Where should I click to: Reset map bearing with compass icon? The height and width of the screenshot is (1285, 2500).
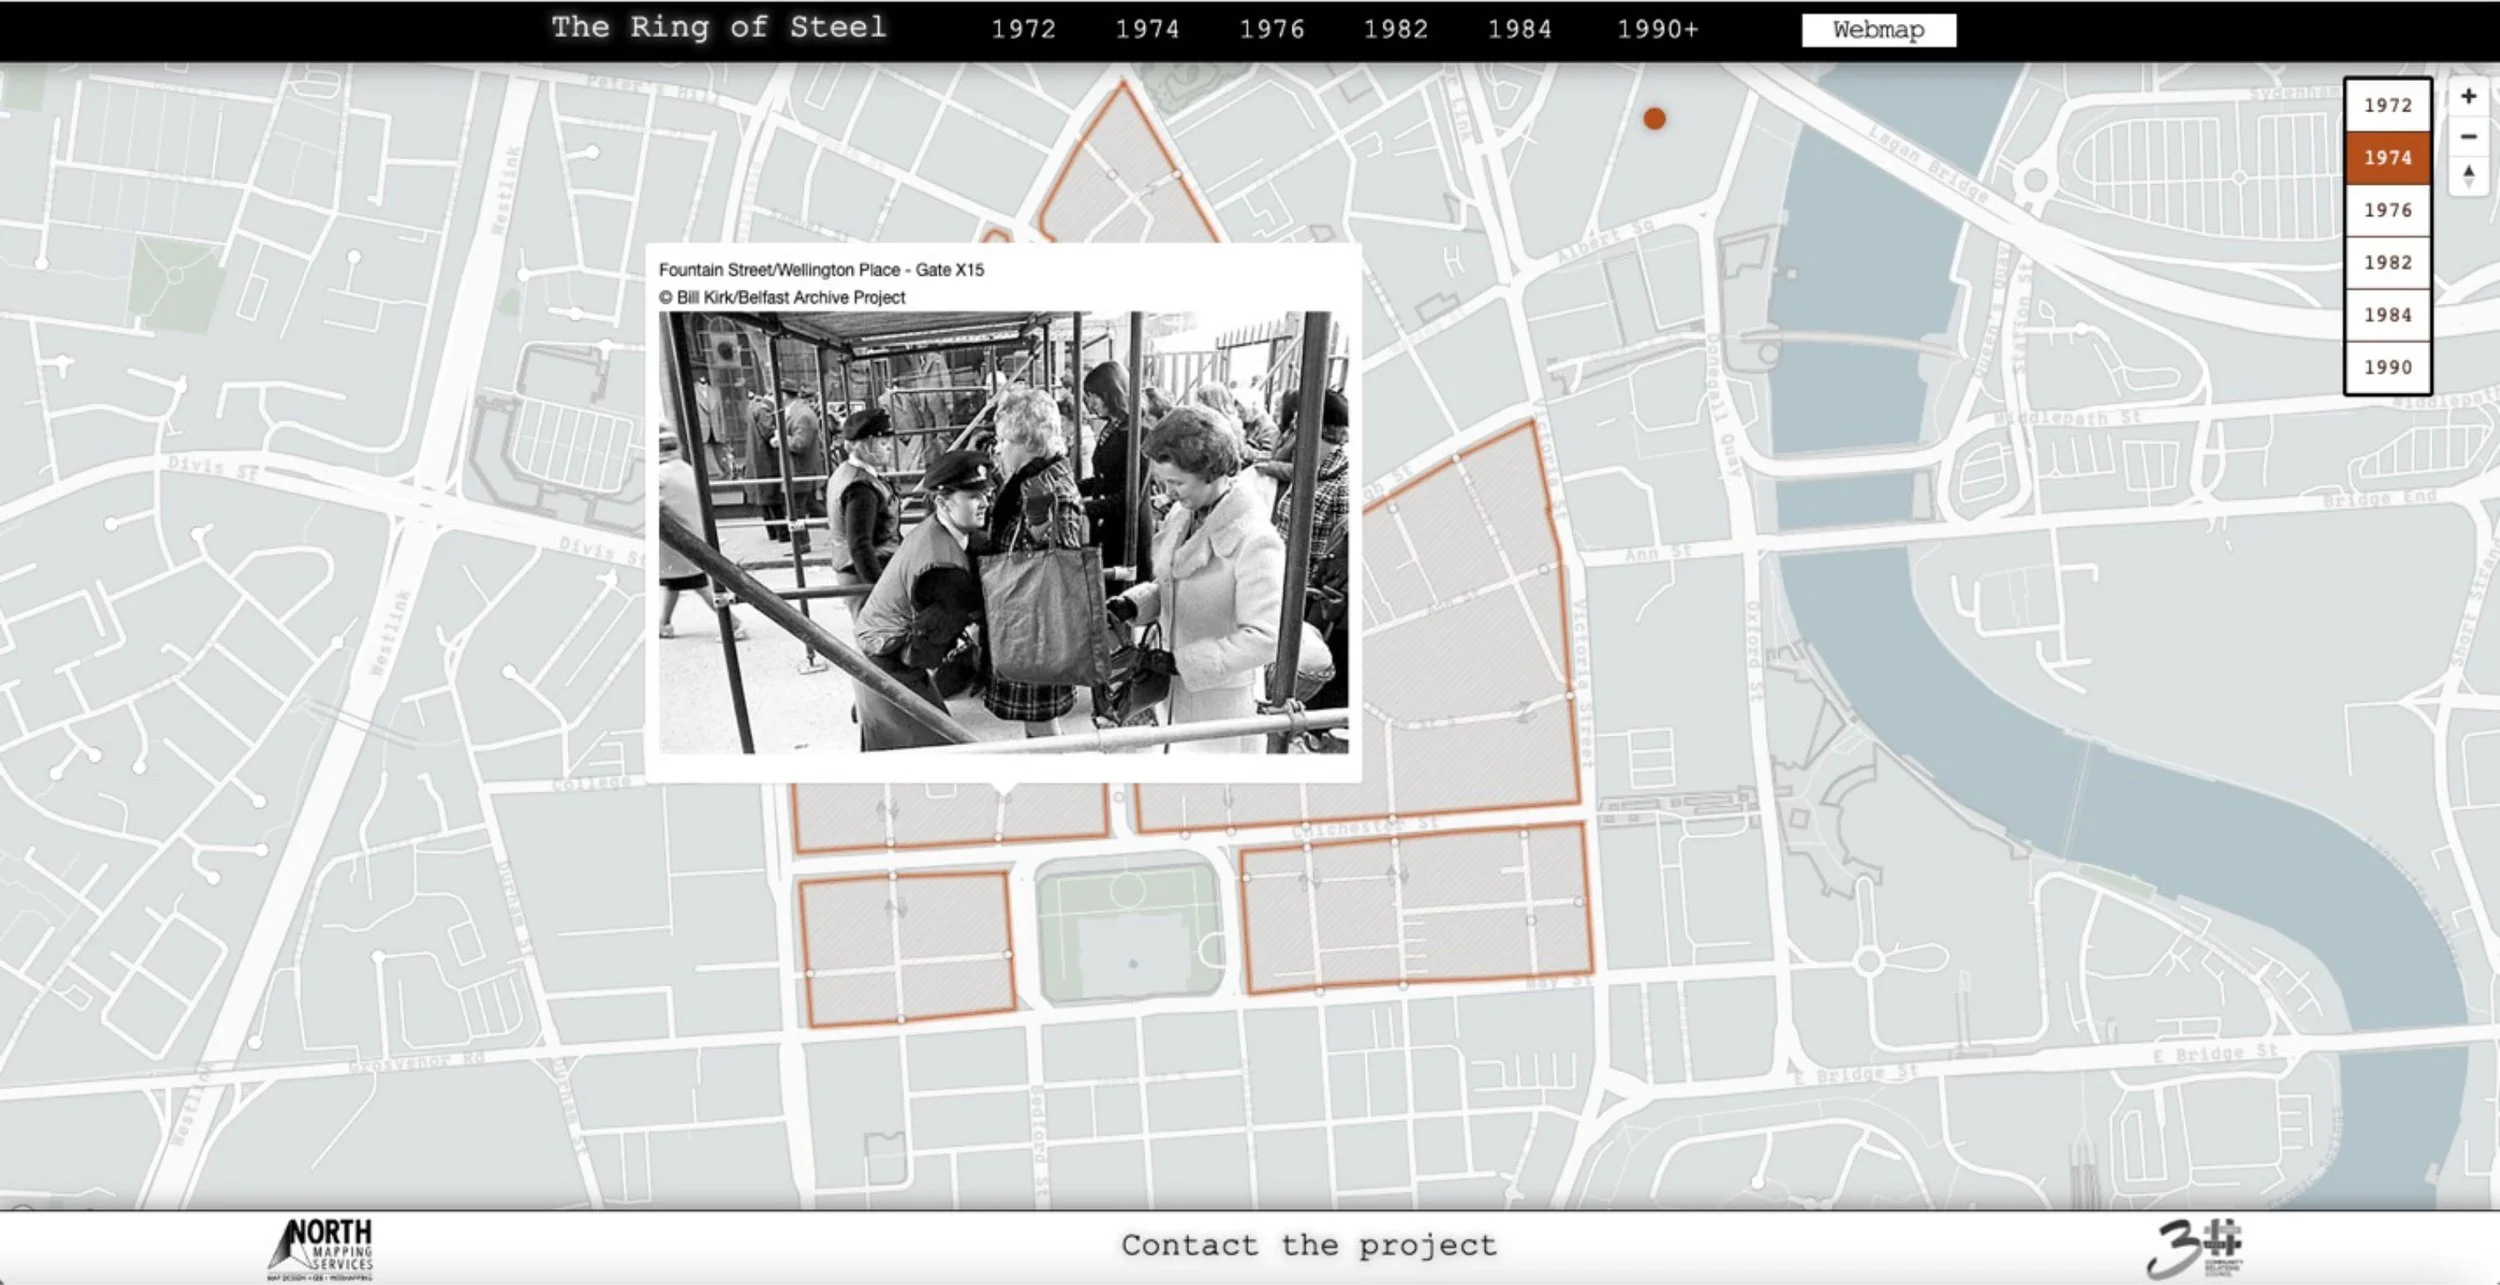click(2468, 176)
